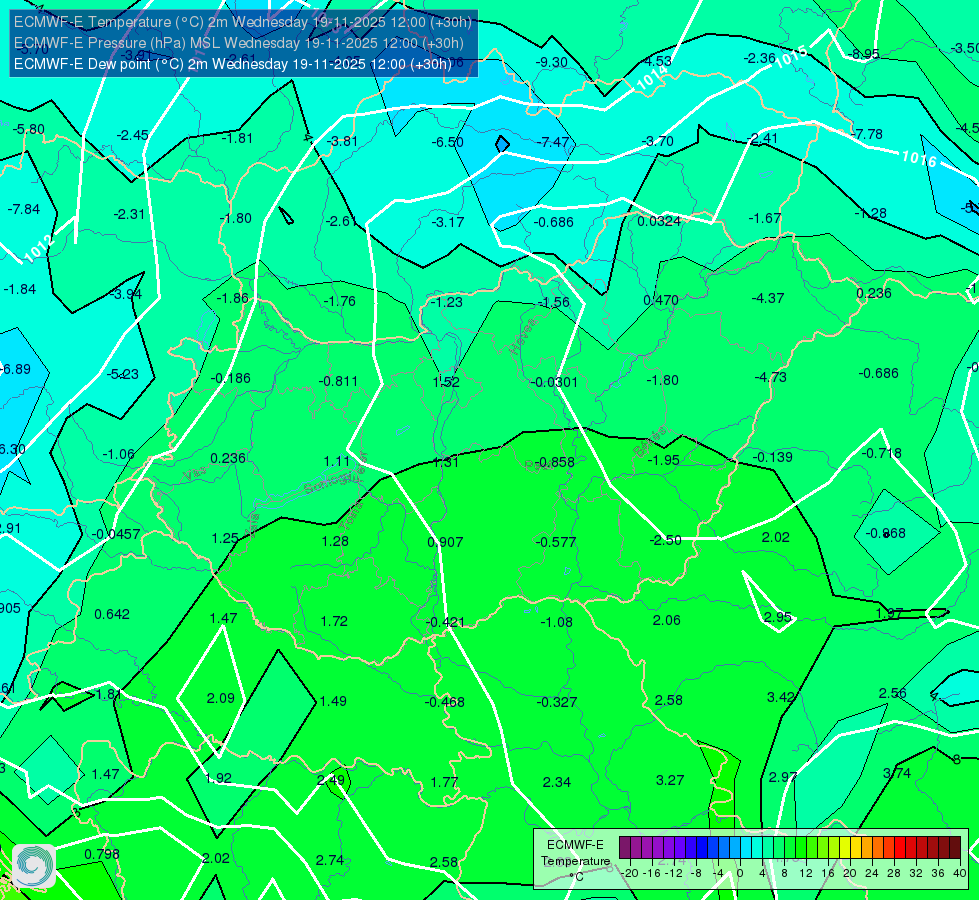Image resolution: width=979 pixels, height=900 pixels.
Task: Click the Vas county label
Action: [195, 474]
